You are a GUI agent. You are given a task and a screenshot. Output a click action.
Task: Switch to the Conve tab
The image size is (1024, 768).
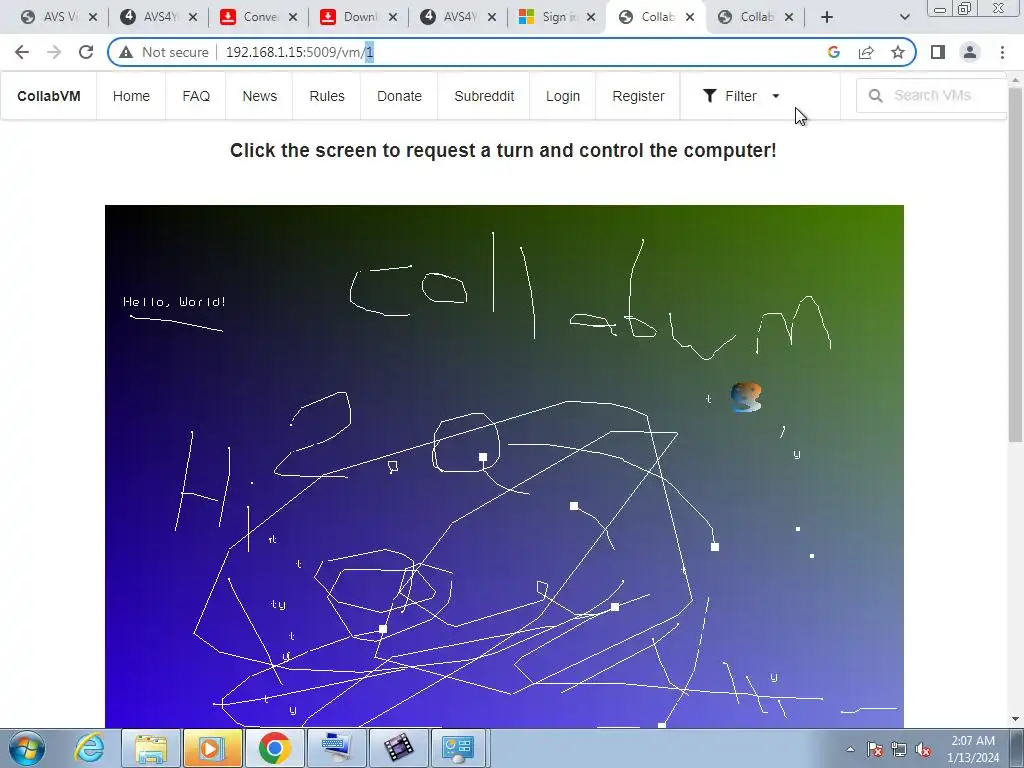259,17
